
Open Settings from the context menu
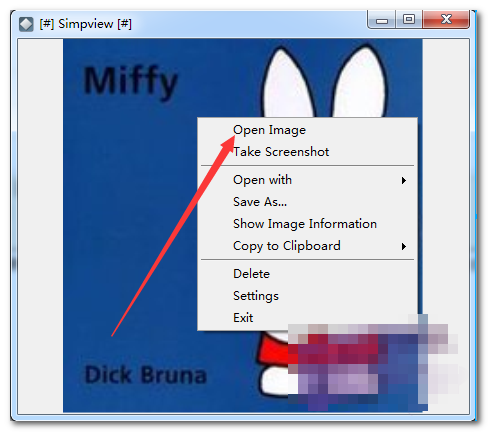(x=307, y=296)
